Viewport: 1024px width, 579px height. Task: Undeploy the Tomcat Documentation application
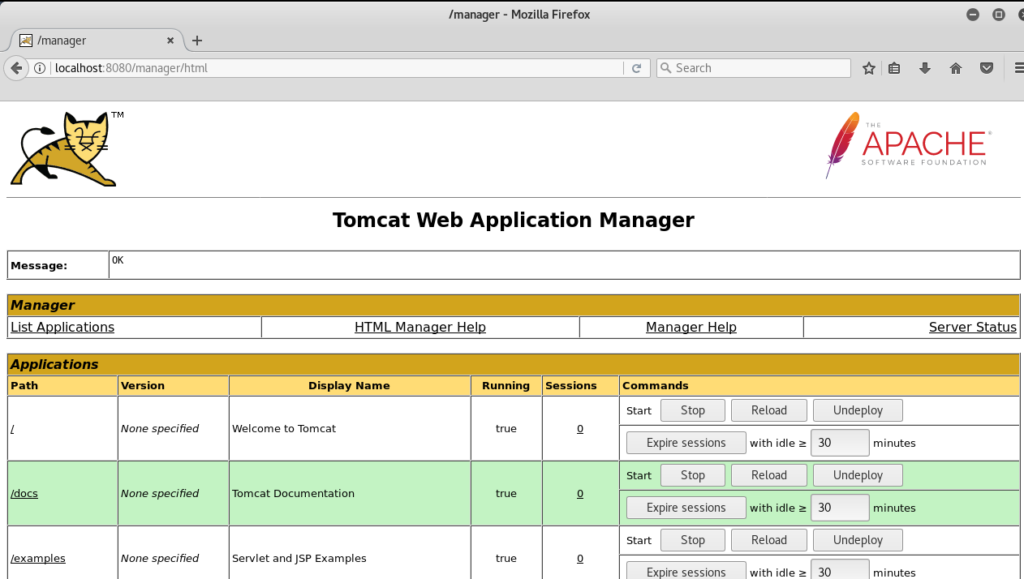[857, 475]
